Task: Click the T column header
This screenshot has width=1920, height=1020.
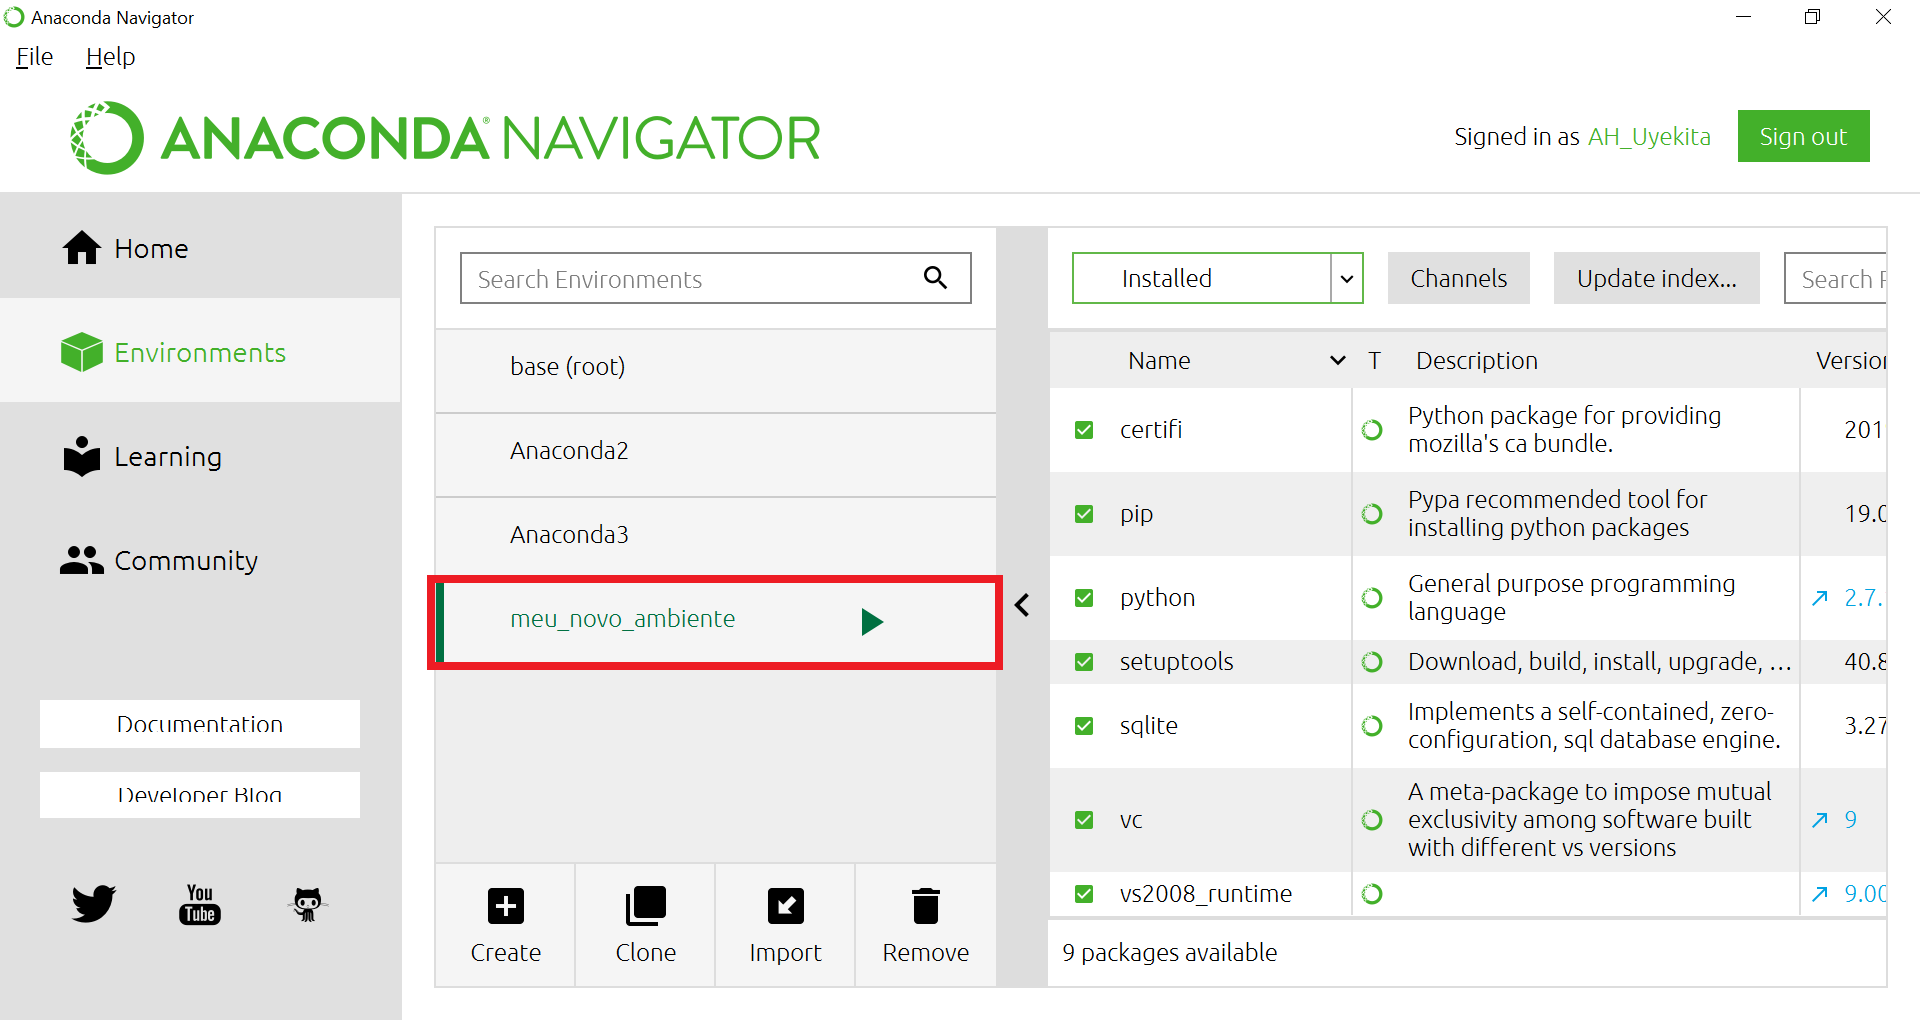Action: pyautogui.click(x=1374, y=360)
